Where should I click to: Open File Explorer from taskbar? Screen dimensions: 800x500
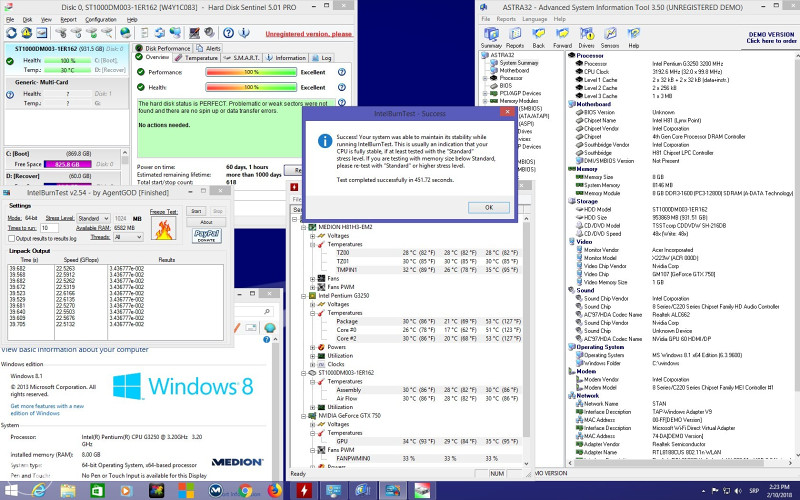tap(68, 491)
